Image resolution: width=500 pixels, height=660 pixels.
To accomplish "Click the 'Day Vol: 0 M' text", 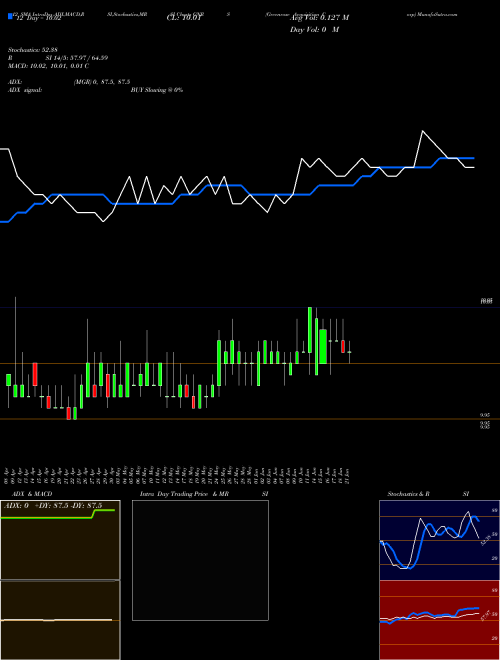I will click(314, 30).
